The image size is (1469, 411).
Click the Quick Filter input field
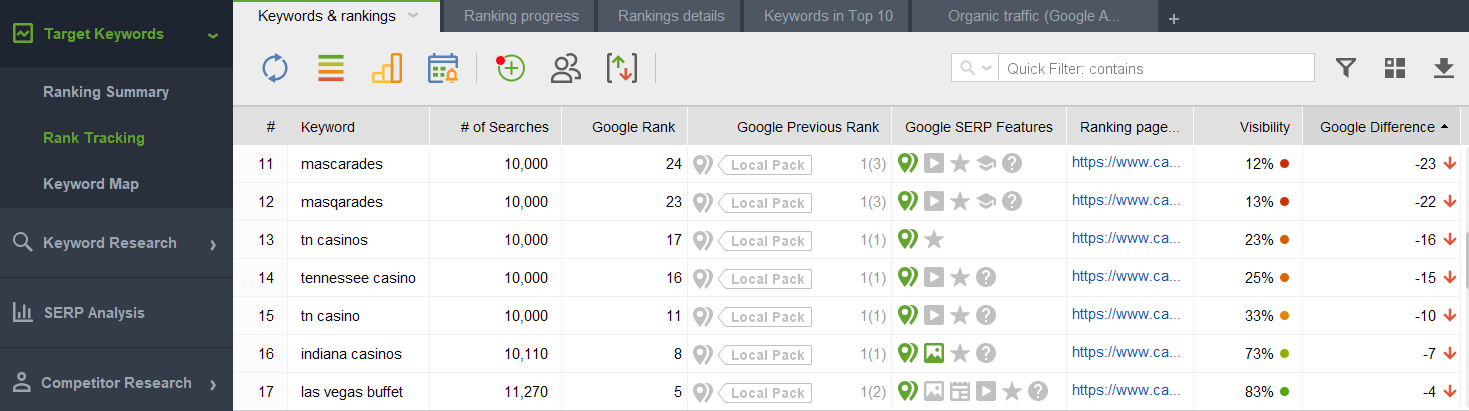pyautogui.click(x=1158, y=68)
